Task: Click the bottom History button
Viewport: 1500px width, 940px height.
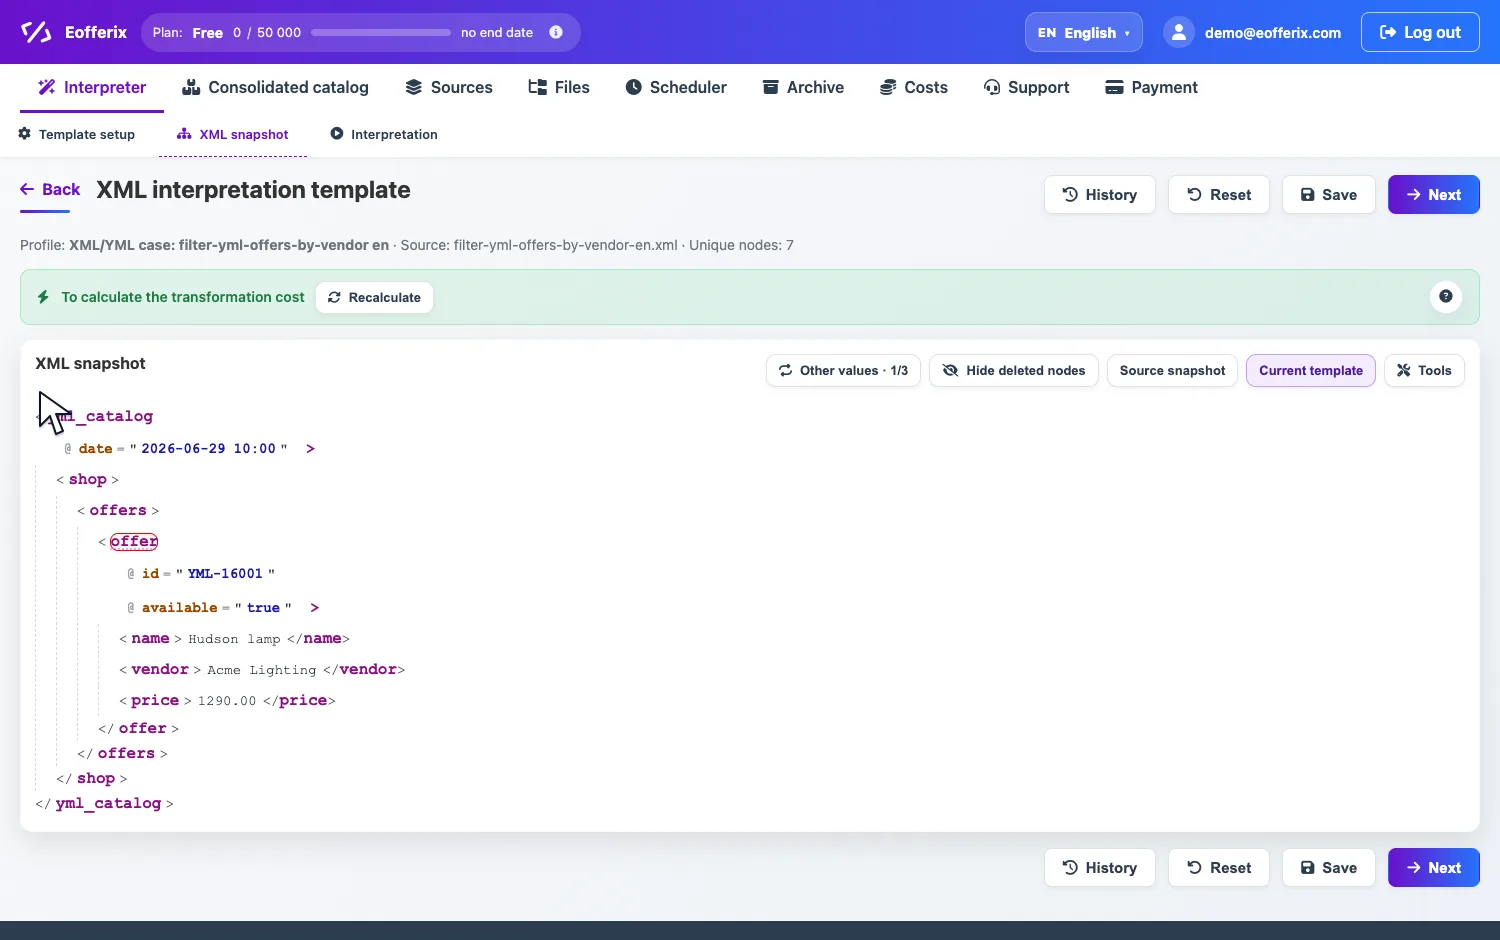Action: [1100, 868]
